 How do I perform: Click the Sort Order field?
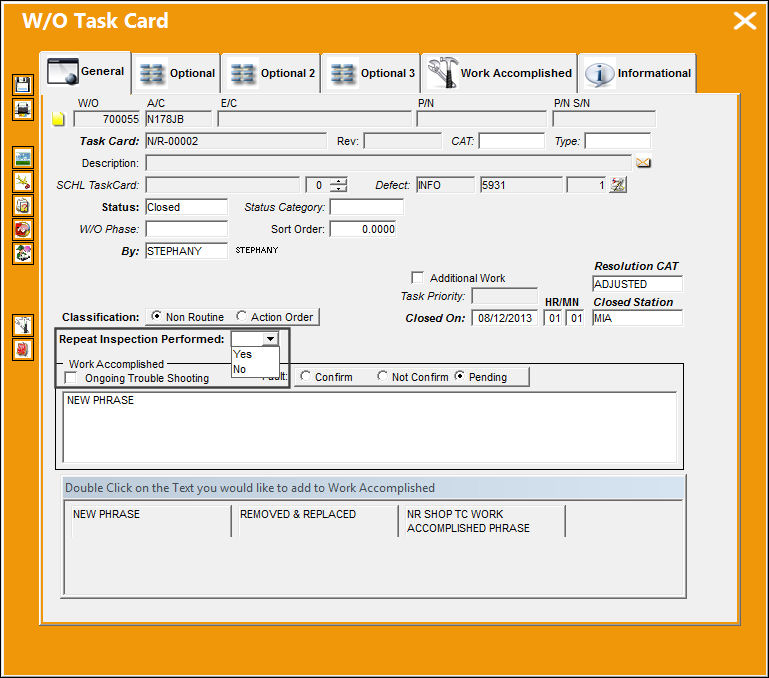tap(363, 229)
